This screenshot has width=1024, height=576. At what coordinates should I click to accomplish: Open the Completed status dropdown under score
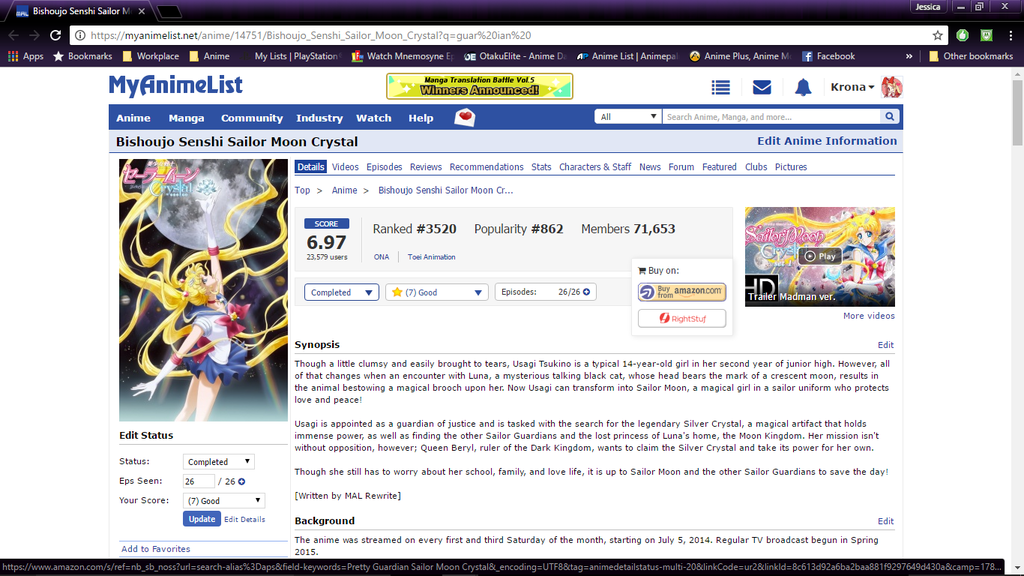click(341, 292)
